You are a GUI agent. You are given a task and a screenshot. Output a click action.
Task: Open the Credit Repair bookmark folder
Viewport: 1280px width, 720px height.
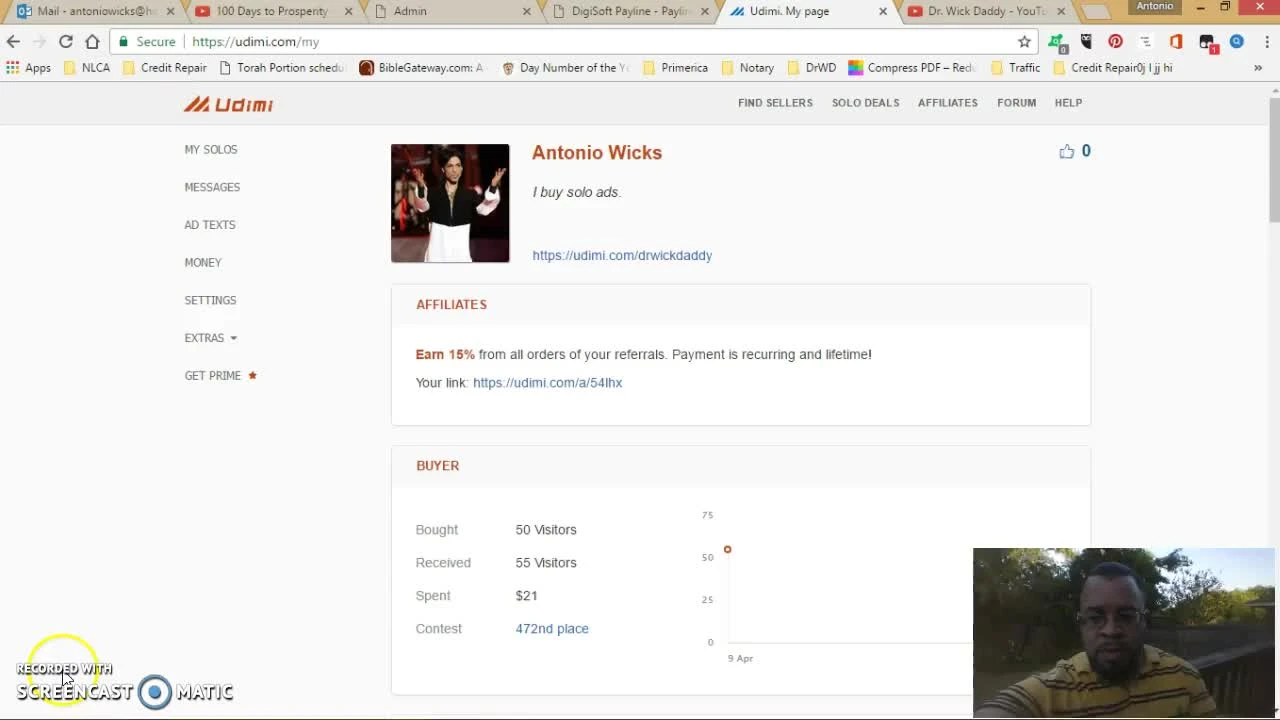[165, 68]
